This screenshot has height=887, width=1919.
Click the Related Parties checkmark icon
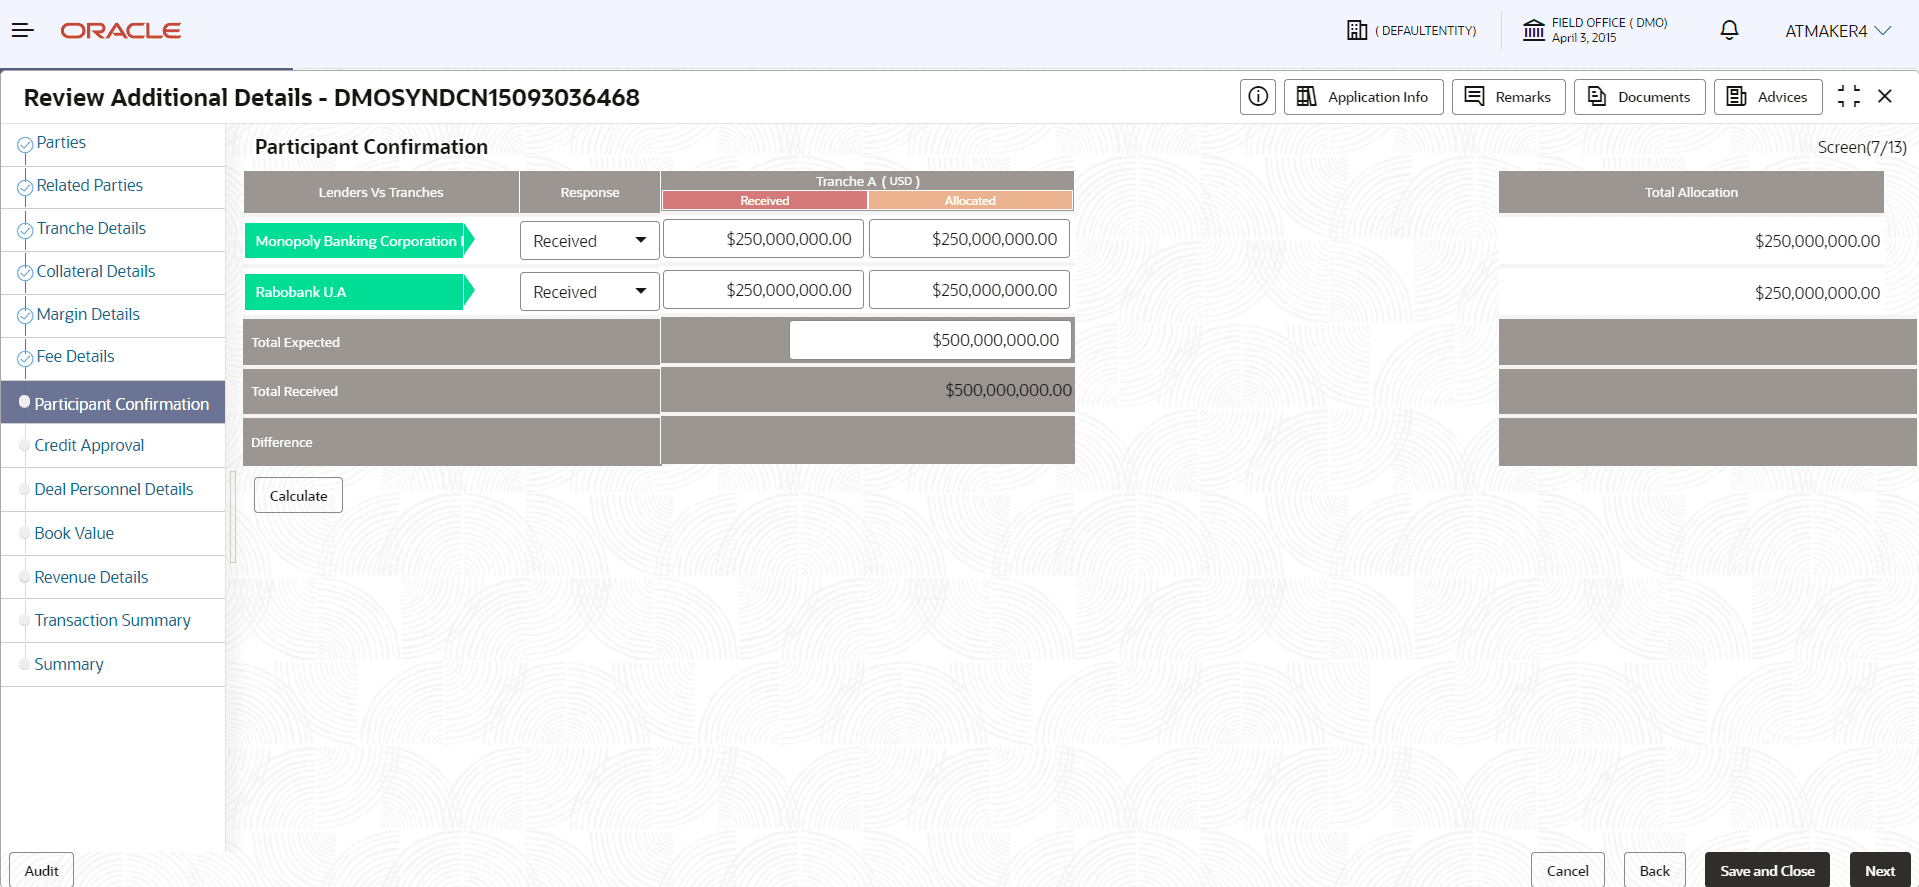25,188
